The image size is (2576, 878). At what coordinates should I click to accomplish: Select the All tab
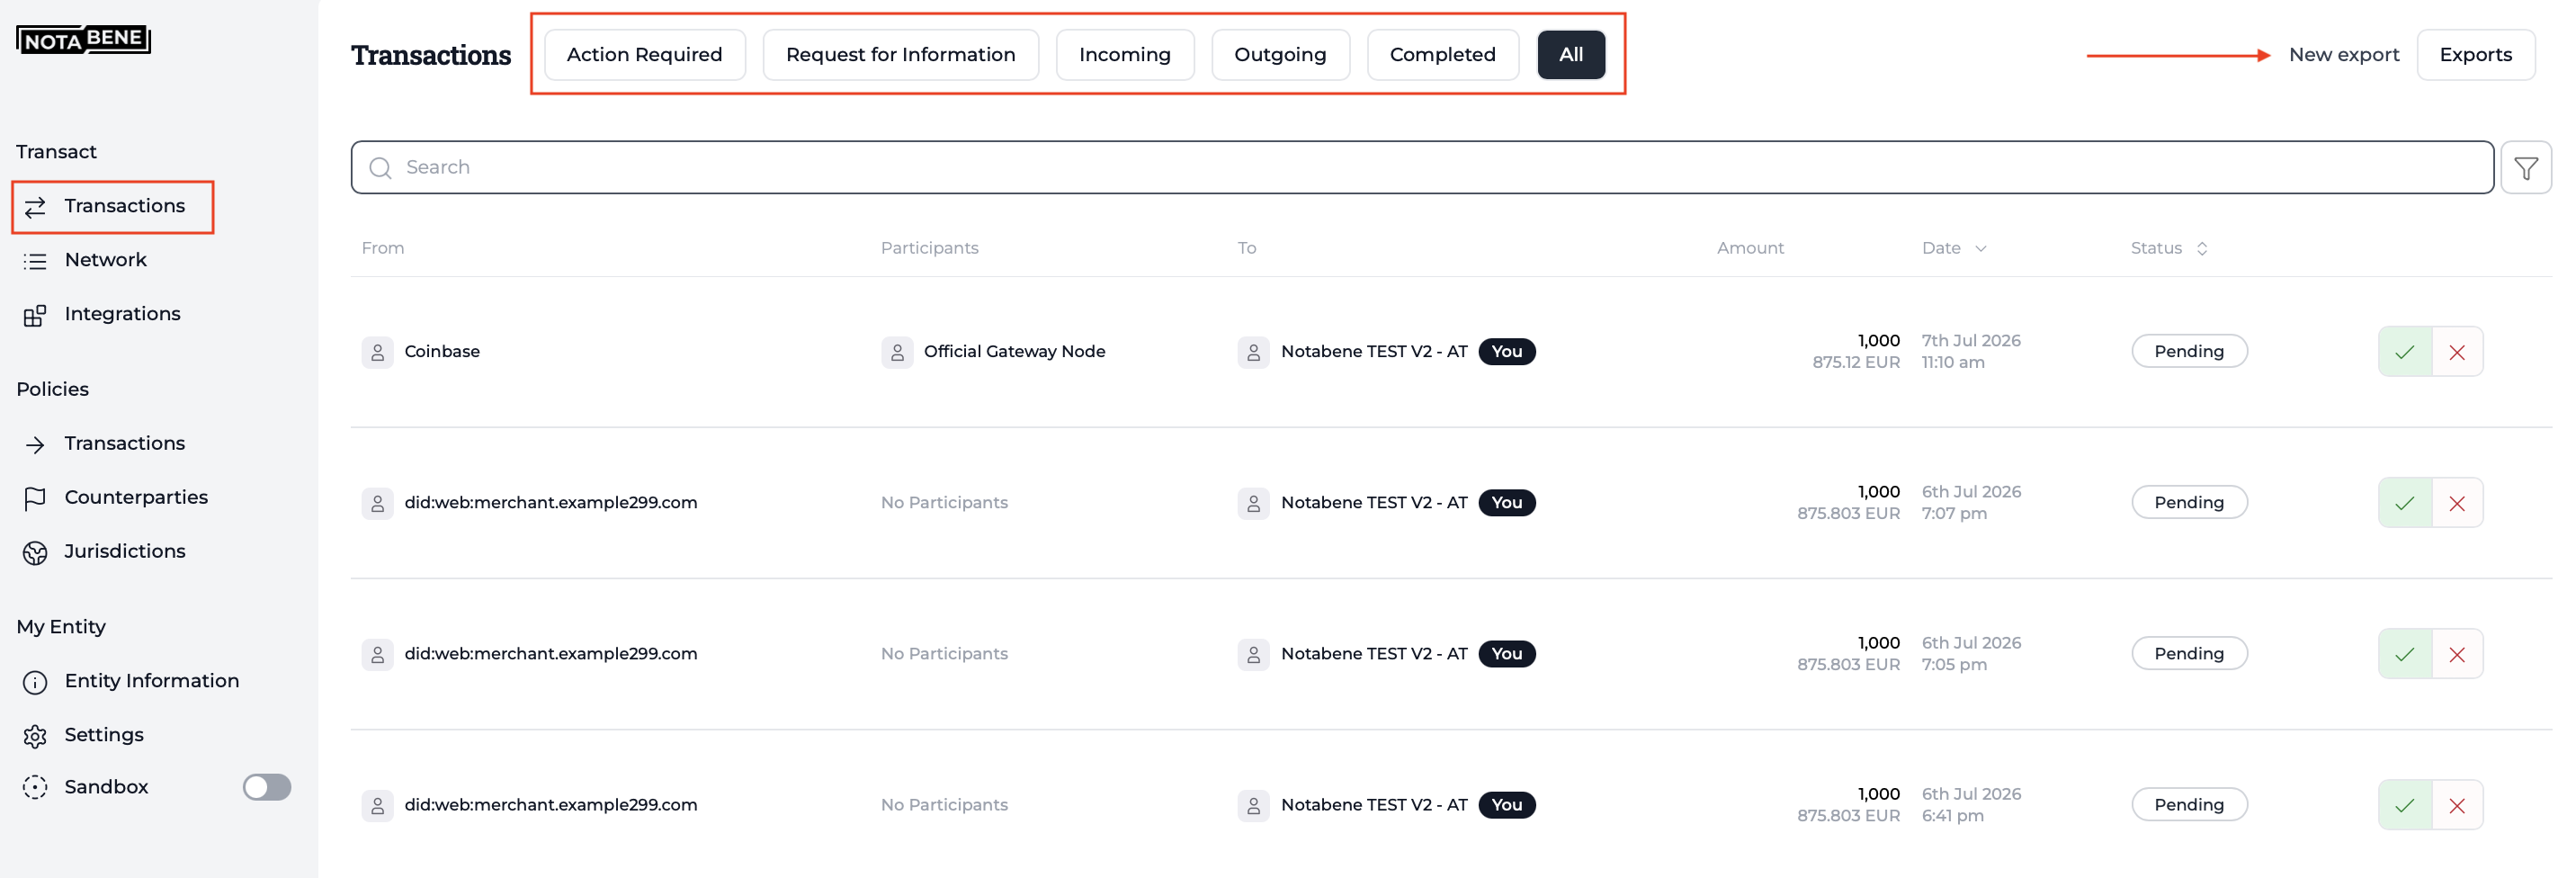[1571, 55]
